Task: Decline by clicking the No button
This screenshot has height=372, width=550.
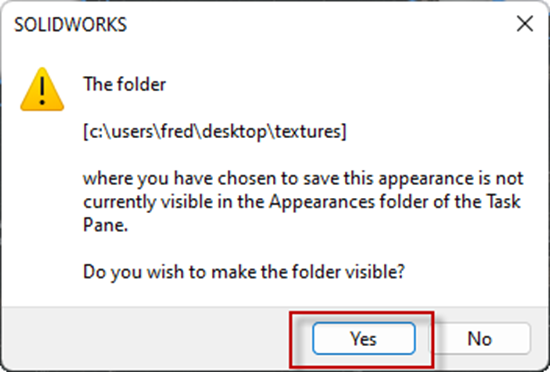Action: tap(480, 339)
